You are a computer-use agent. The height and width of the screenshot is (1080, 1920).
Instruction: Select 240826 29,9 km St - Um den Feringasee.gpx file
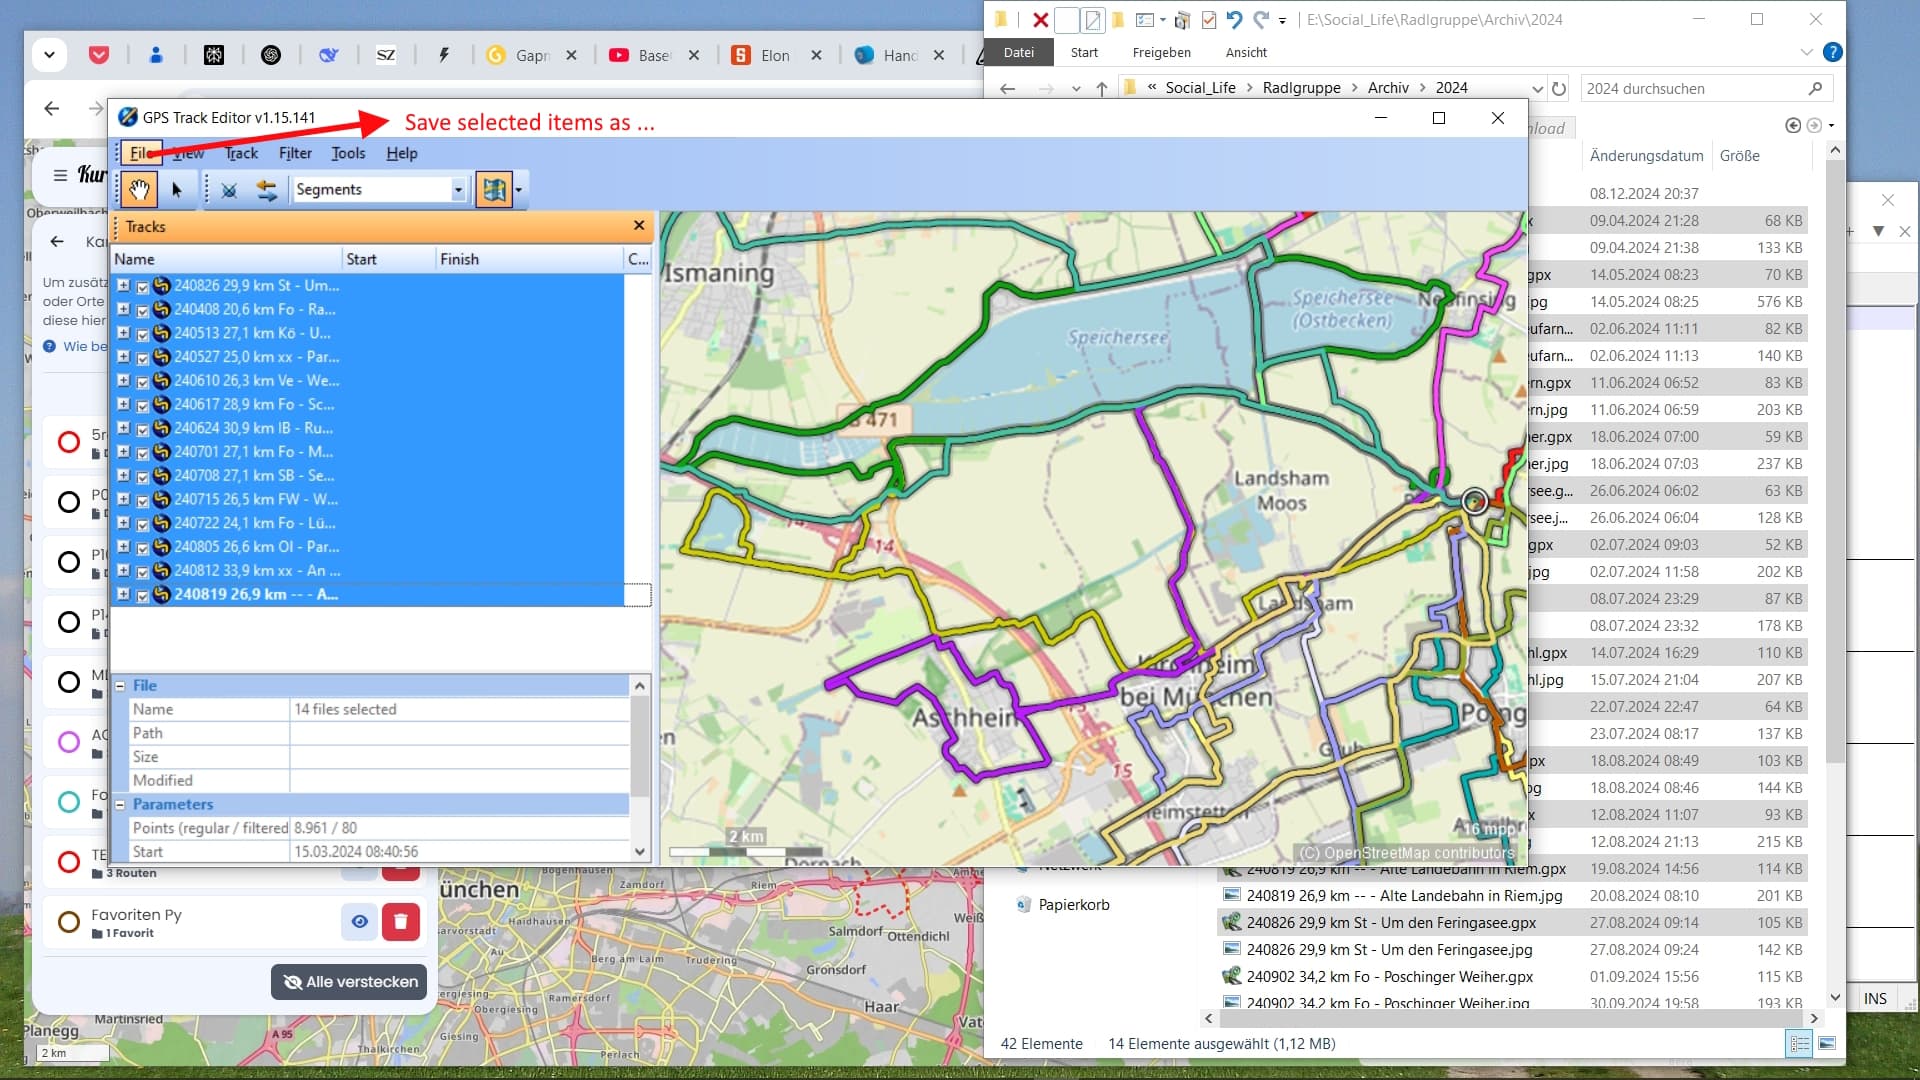(x=1390, y=923)
